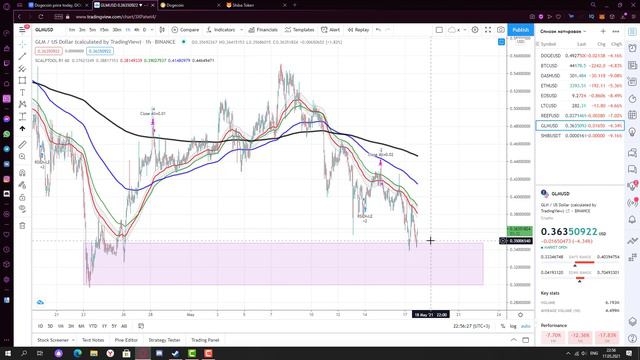640x360 pixels.
Task: Click the blue Publish button
Action: tap(520, 29)
